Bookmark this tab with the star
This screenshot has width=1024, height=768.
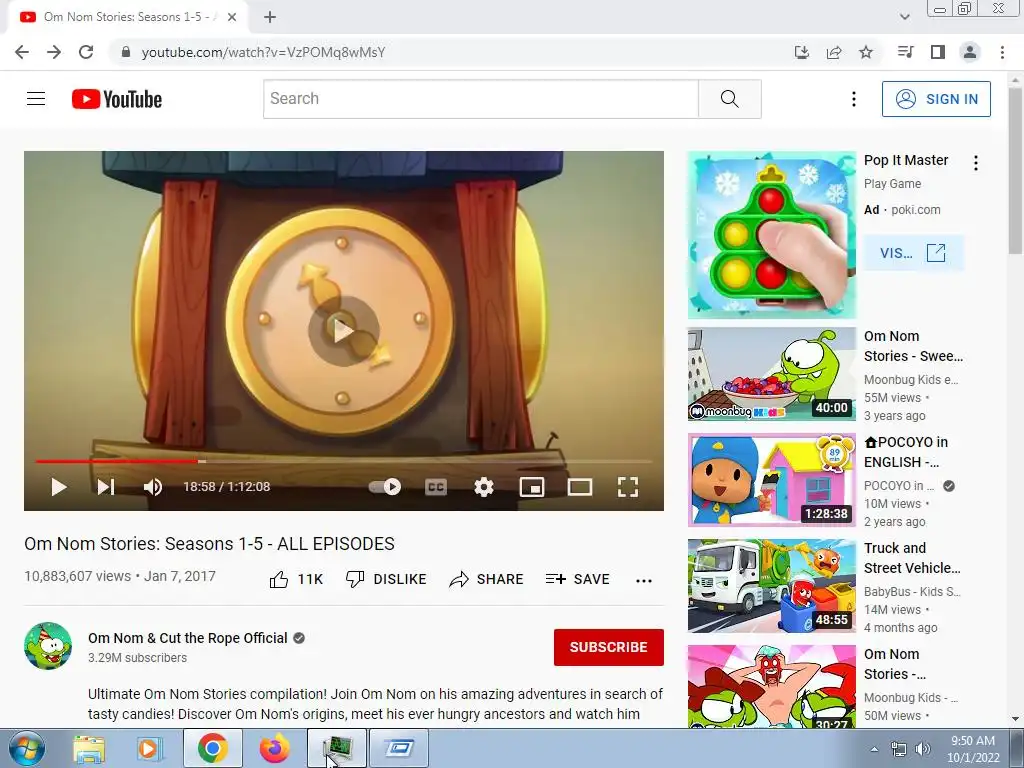[866, 52]
